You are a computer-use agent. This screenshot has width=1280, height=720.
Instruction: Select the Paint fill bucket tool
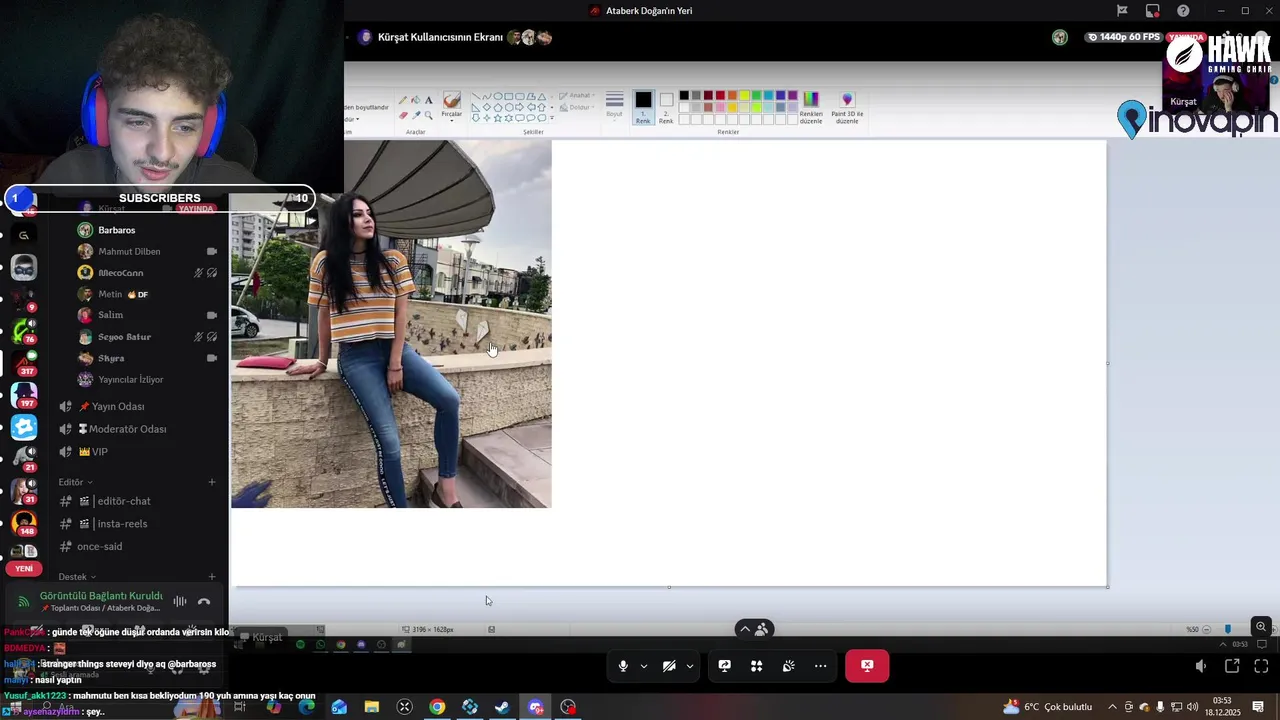(416, 100)
